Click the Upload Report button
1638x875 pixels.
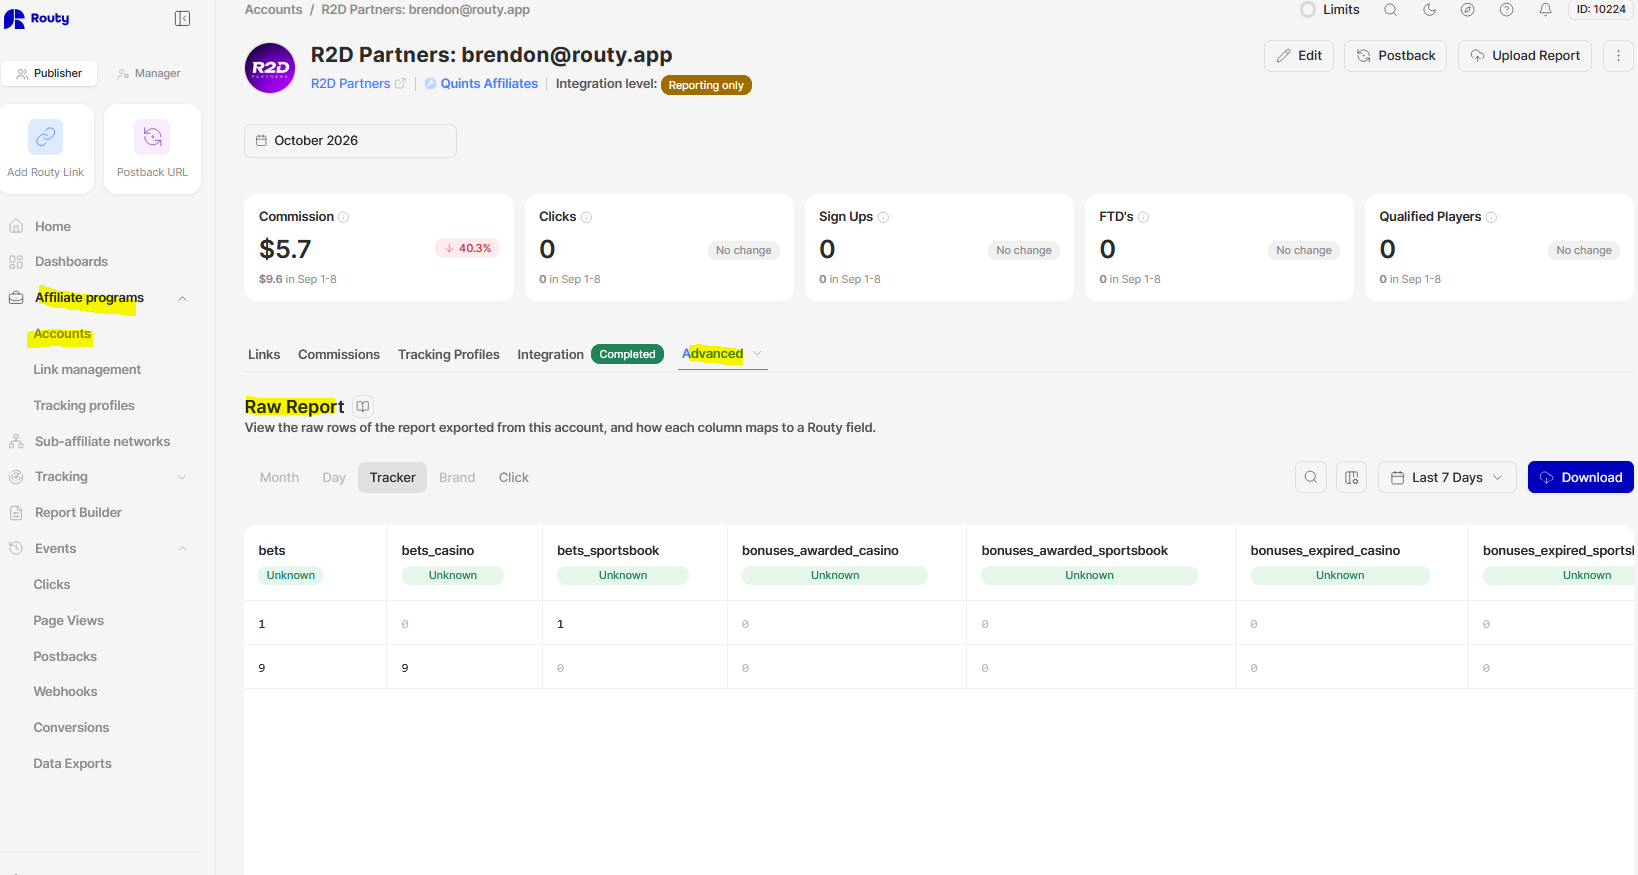pos(1524,56)
